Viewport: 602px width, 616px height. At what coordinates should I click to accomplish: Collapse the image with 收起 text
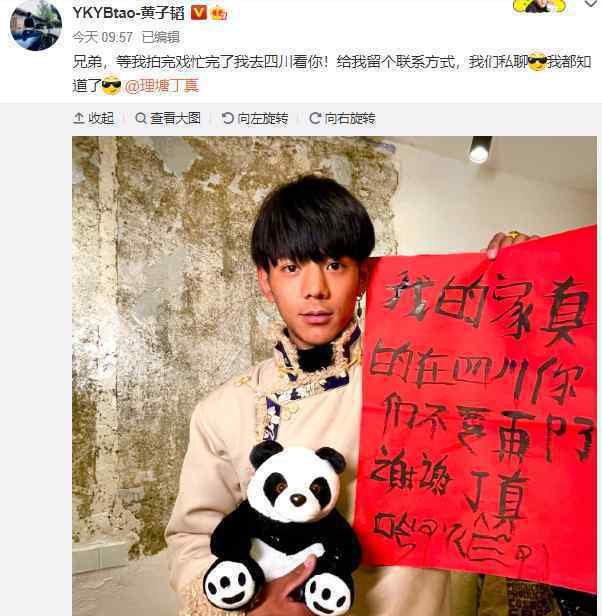coord(101,118)
